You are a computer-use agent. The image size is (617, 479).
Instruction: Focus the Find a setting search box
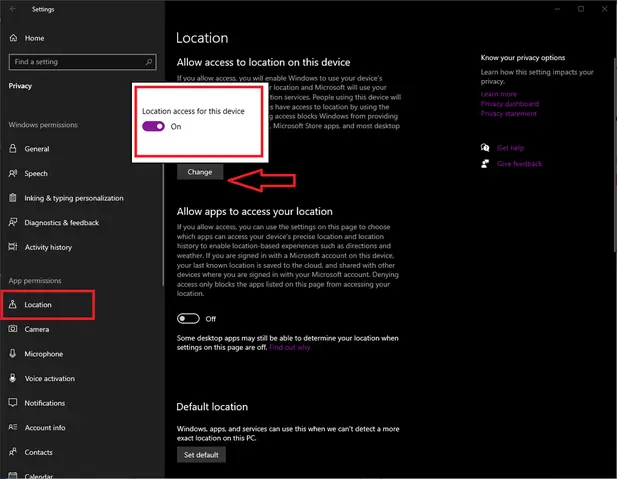pyautogui.click(x=82, y=62)
